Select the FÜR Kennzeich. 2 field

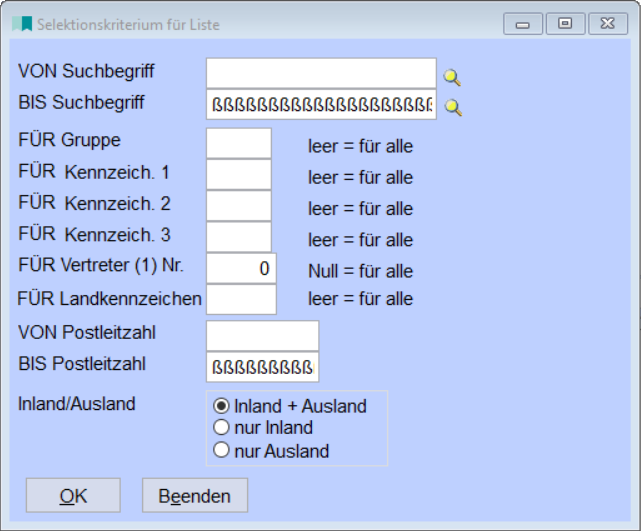pyautogui.click(x=239, y=206)
